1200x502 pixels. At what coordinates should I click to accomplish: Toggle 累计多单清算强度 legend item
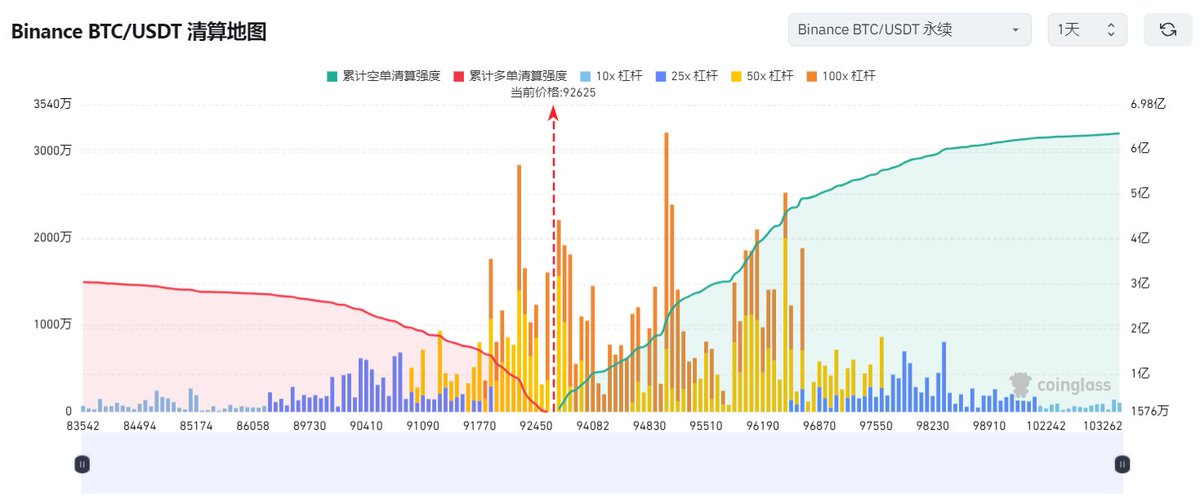(x=510, y=76)
